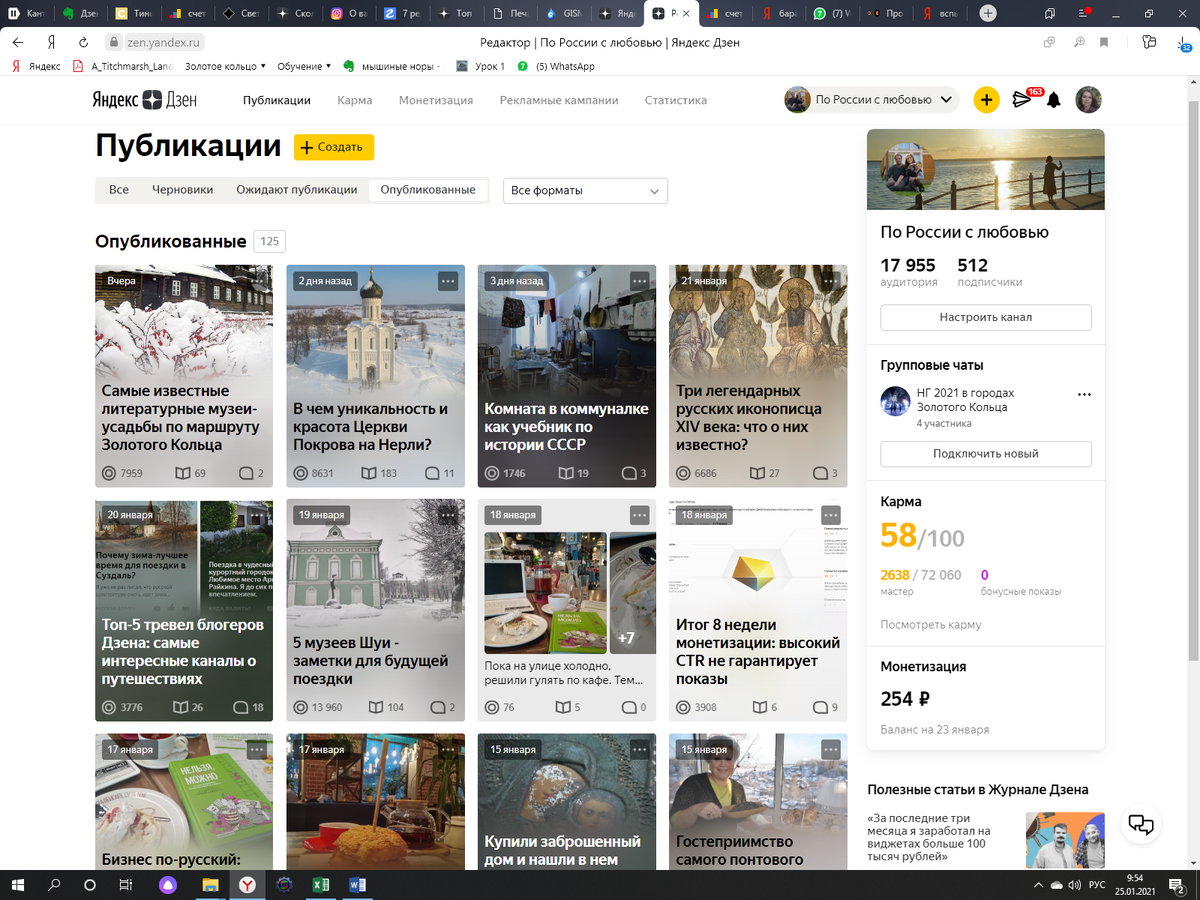Open Yandex Browser icon in taskbar
This screenshot has width=1200, height=900.
pos(246,885)
